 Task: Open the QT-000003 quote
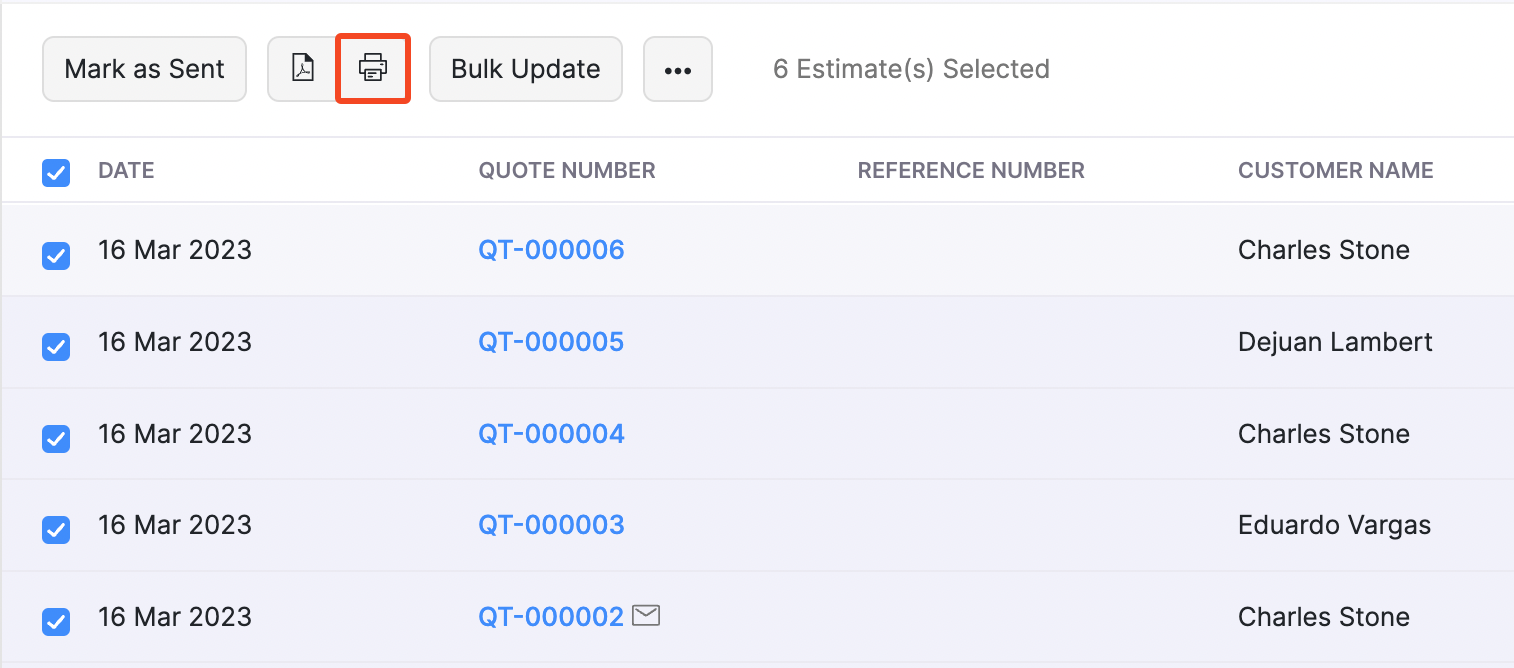551,525
